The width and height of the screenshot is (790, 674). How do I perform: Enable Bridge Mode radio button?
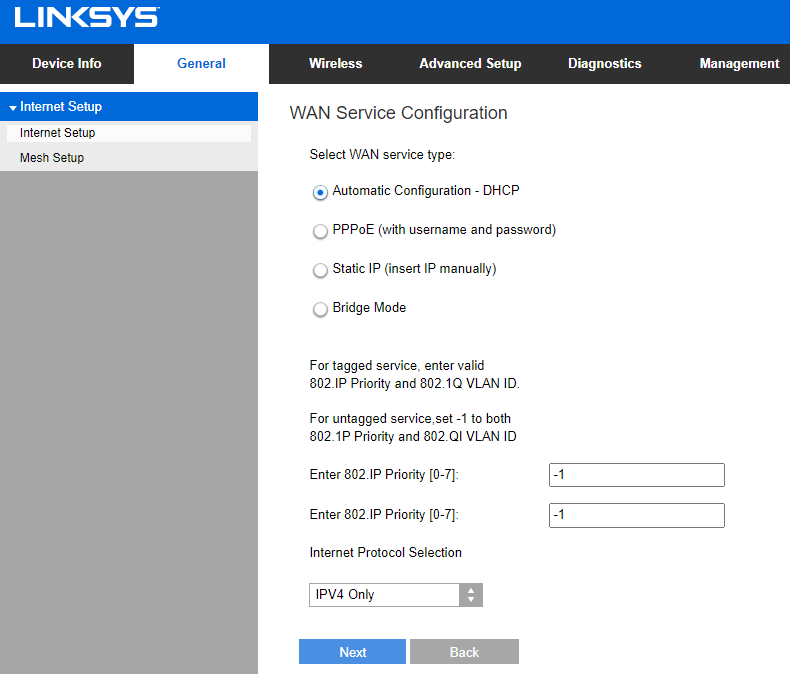(x=320, y=309)
